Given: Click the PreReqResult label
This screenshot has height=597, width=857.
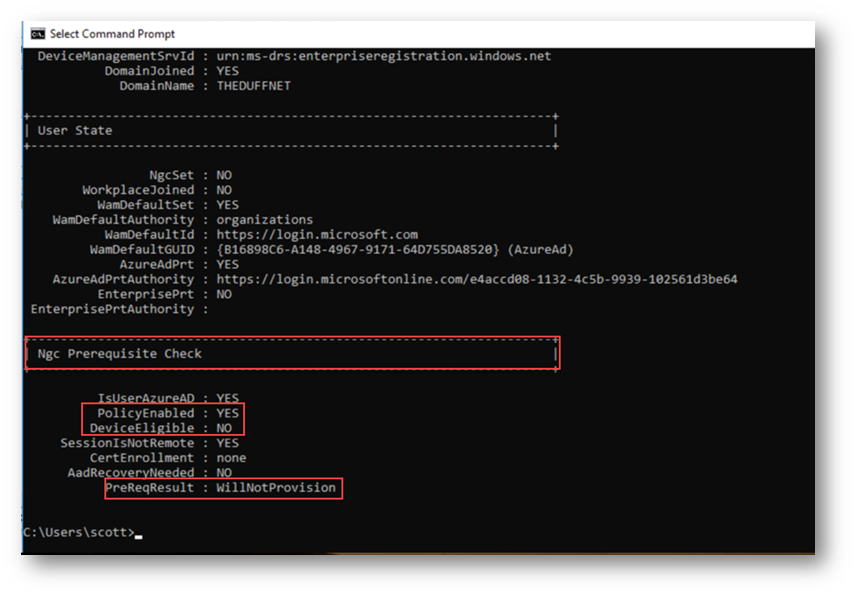Looking at the screenshot, I should click(149, 488).
